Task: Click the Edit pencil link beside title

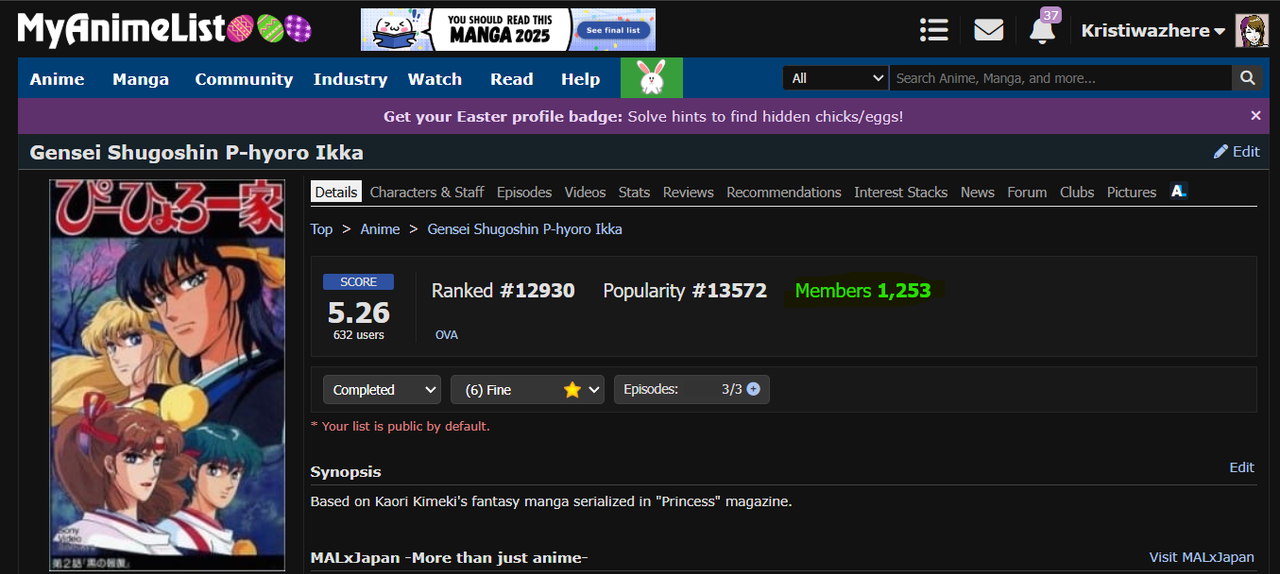Action: tap(1236, 152)
